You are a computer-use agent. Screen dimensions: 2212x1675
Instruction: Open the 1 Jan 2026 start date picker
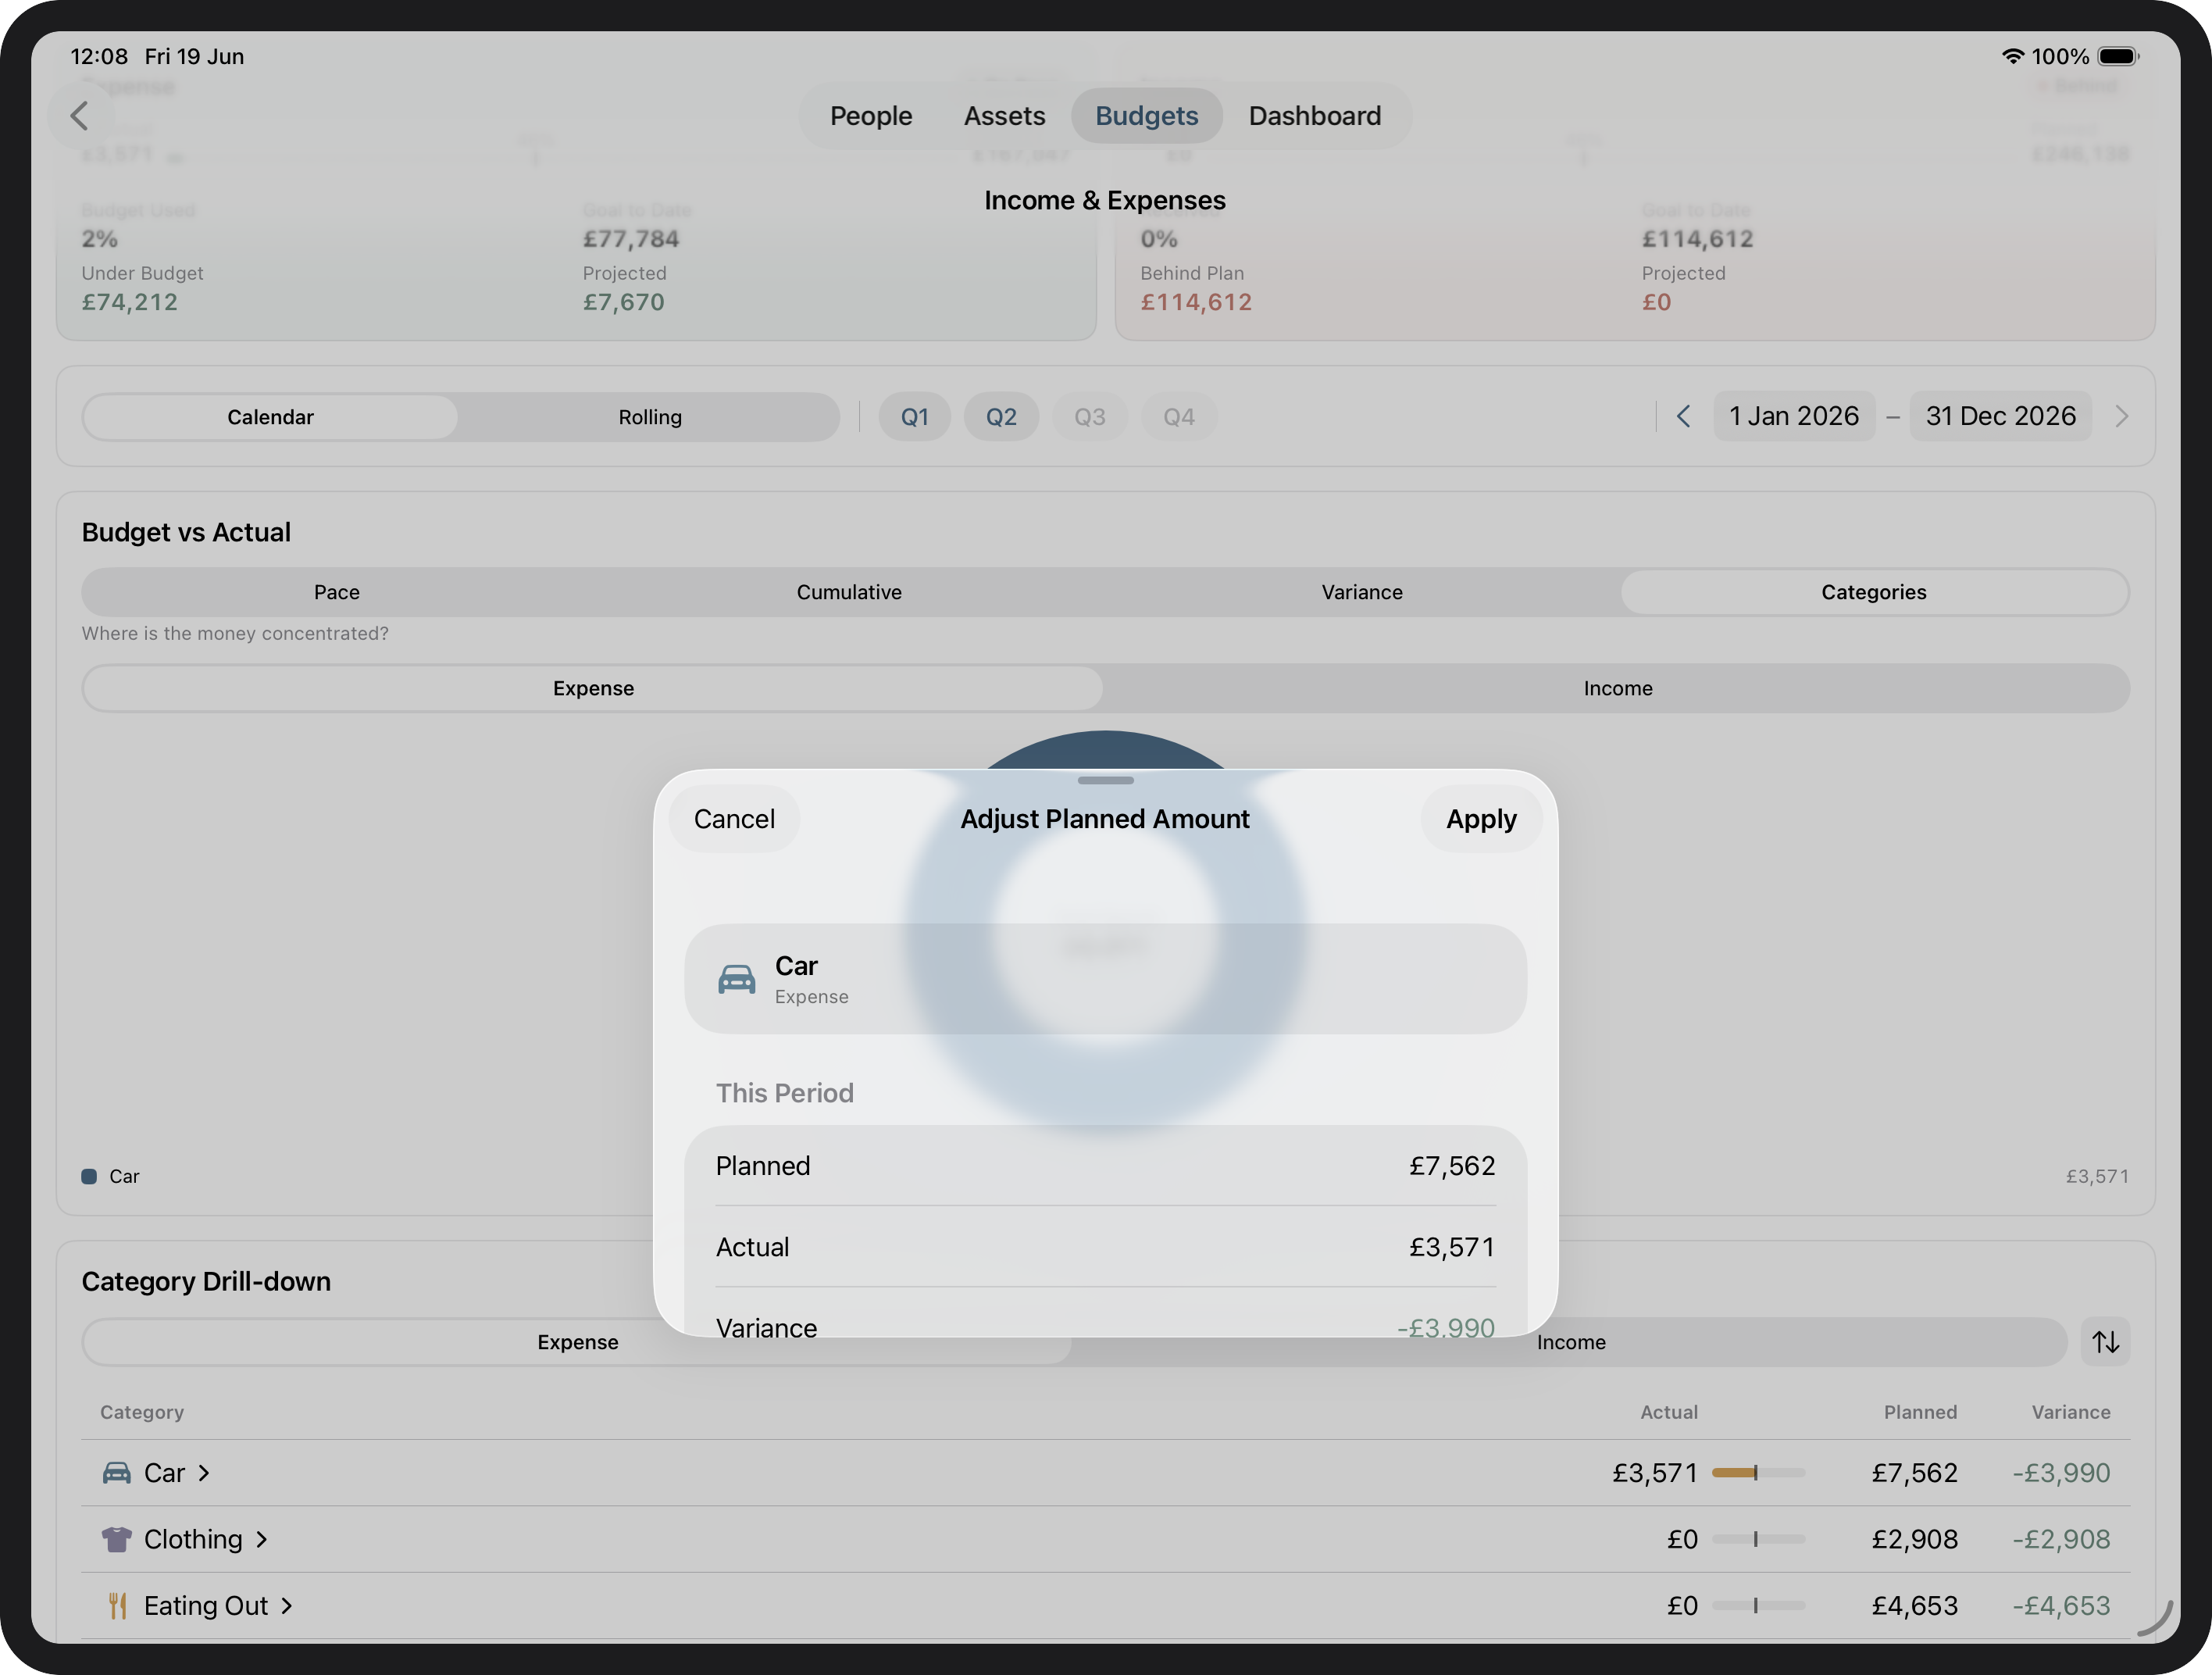pyautogui.click(x=1794, y=416)
